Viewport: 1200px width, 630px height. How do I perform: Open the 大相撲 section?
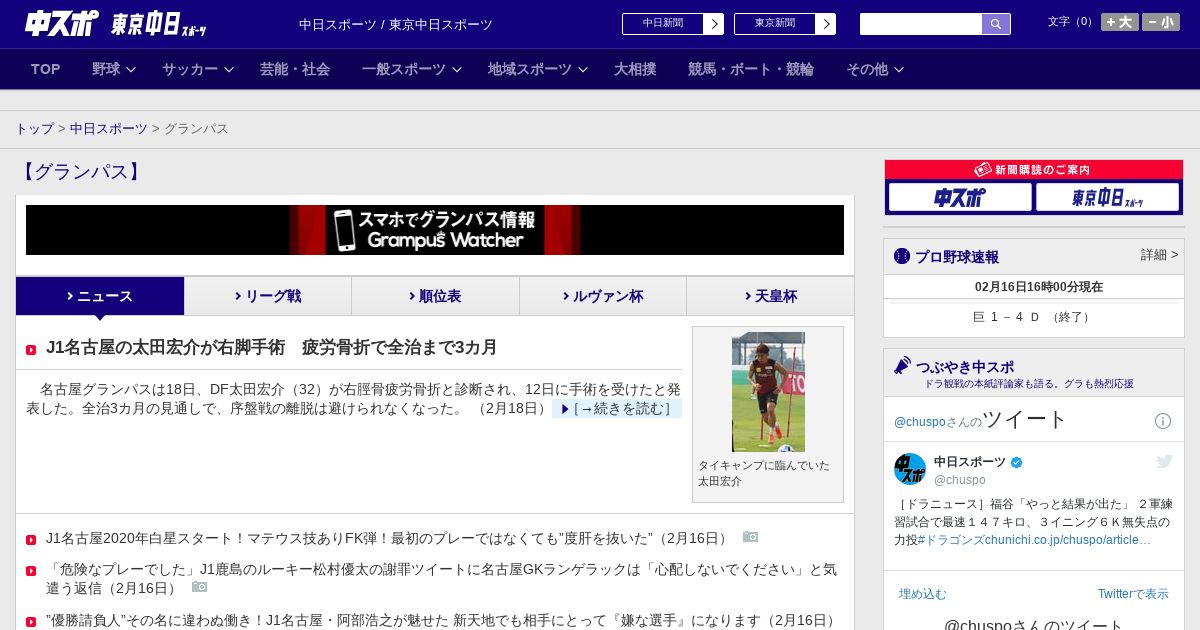(x=635, y=69)
